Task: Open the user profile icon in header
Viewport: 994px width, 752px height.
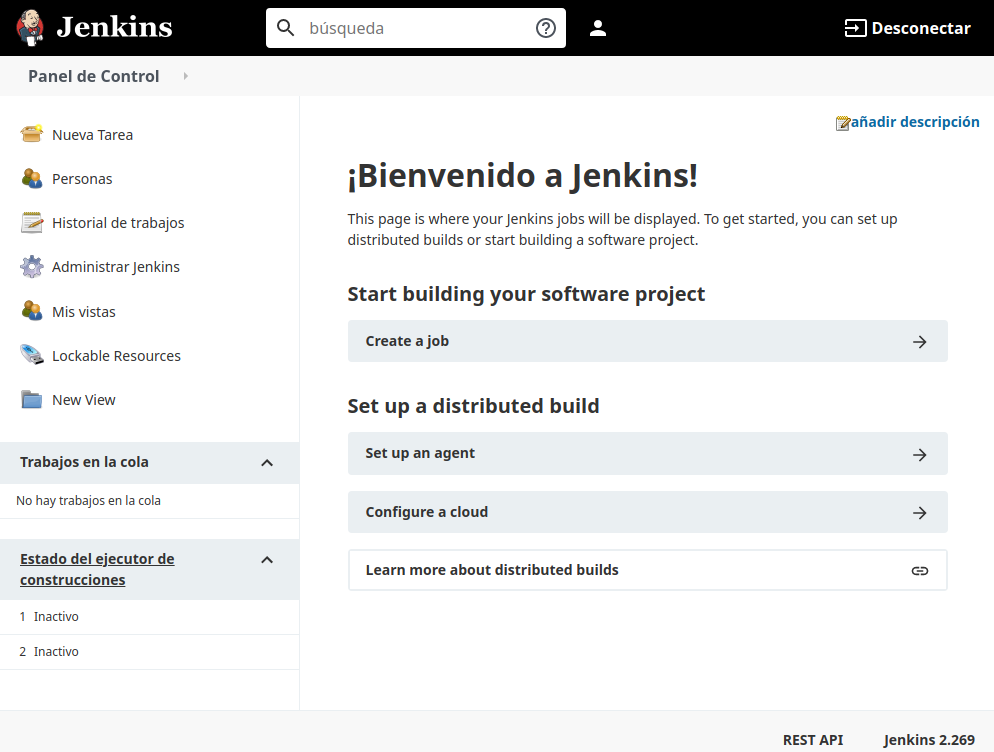Action: (598, 28)
